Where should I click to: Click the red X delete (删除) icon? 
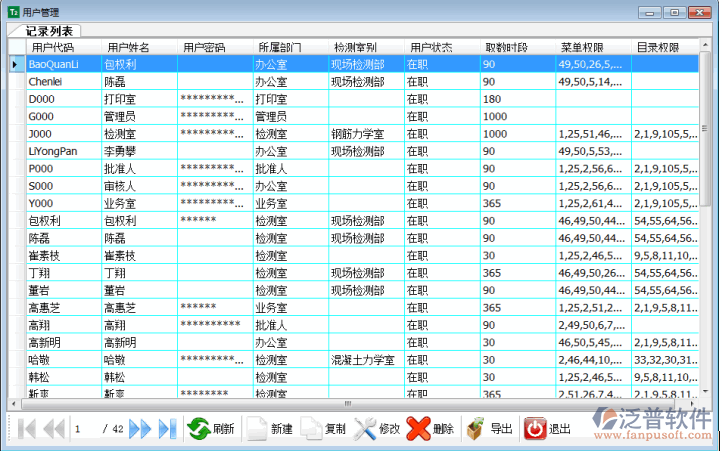pos(418,428)
